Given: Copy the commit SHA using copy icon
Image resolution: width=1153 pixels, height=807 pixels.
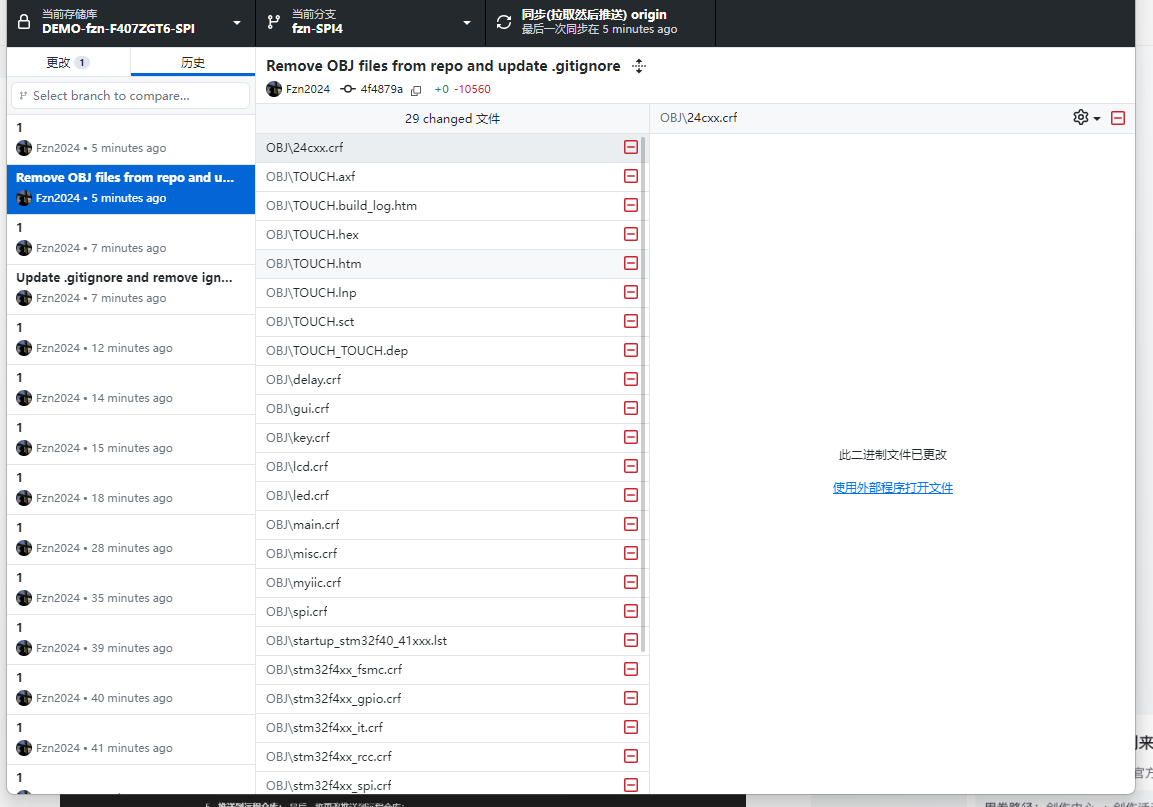Looking at the screenshot, I should [416, 89].
